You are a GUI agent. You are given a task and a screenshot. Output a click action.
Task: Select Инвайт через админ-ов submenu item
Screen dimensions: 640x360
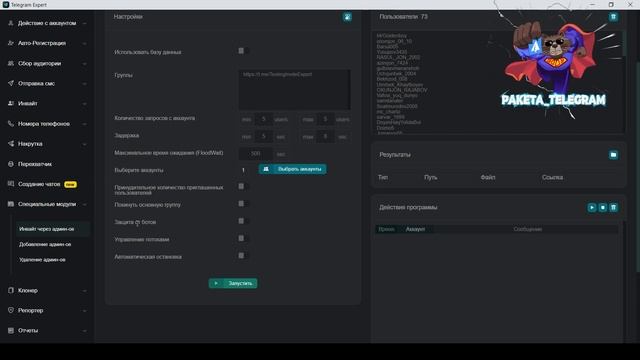pos(52,229)
